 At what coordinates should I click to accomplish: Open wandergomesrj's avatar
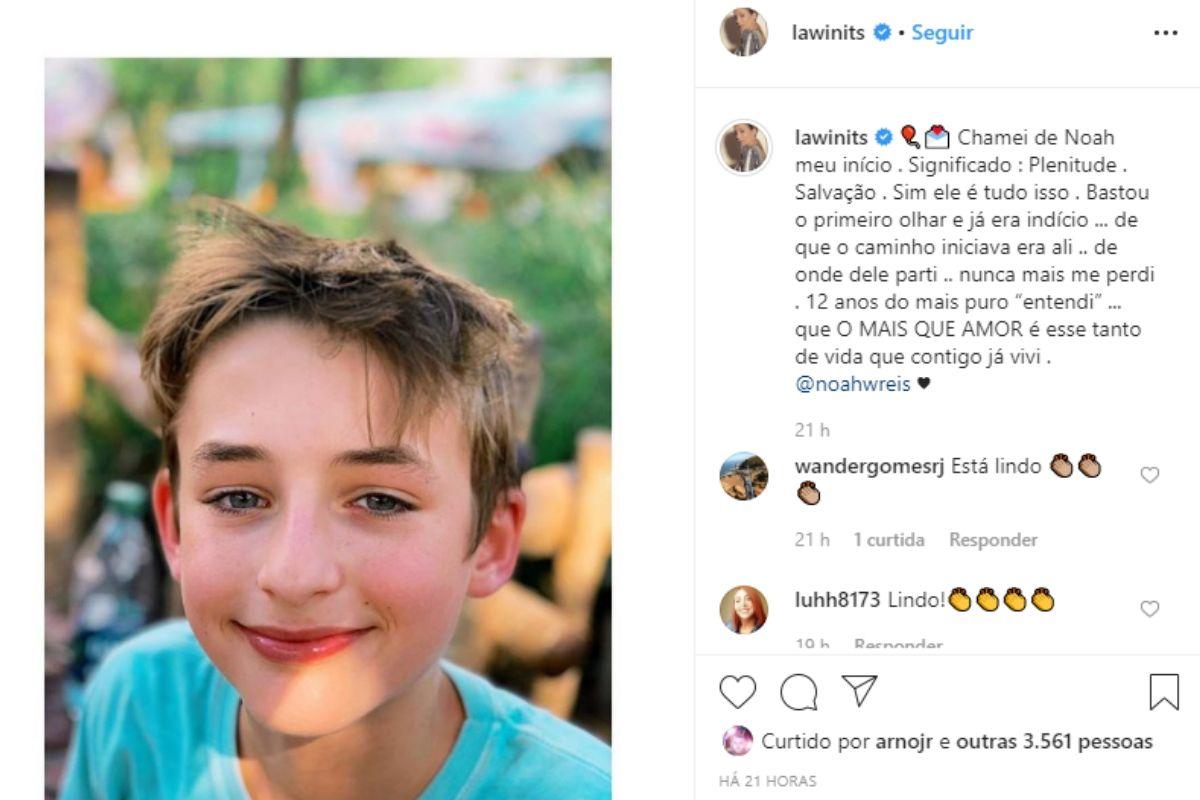click(744, 476)
